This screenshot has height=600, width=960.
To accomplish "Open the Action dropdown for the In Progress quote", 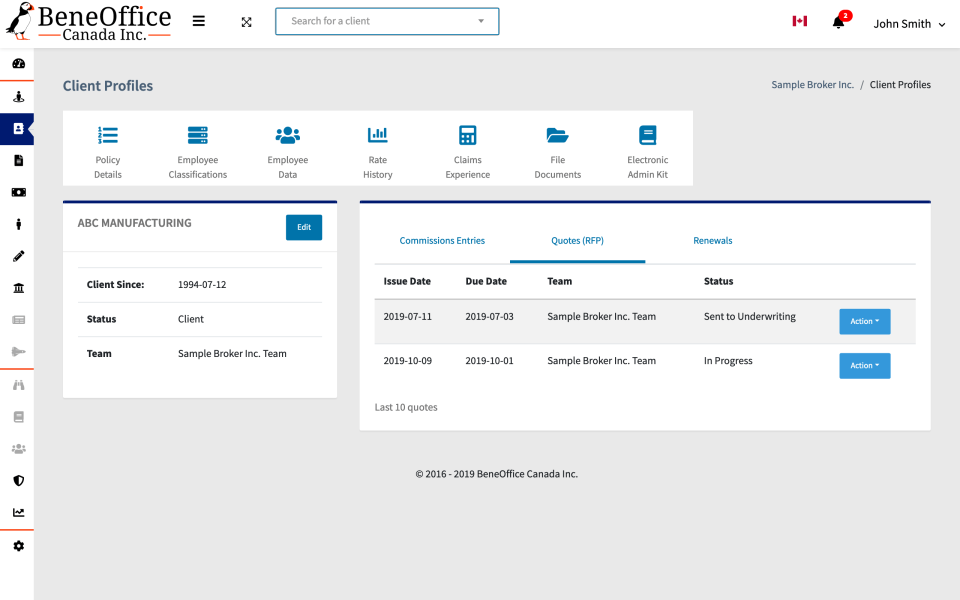I will click(x=864, y=365).
